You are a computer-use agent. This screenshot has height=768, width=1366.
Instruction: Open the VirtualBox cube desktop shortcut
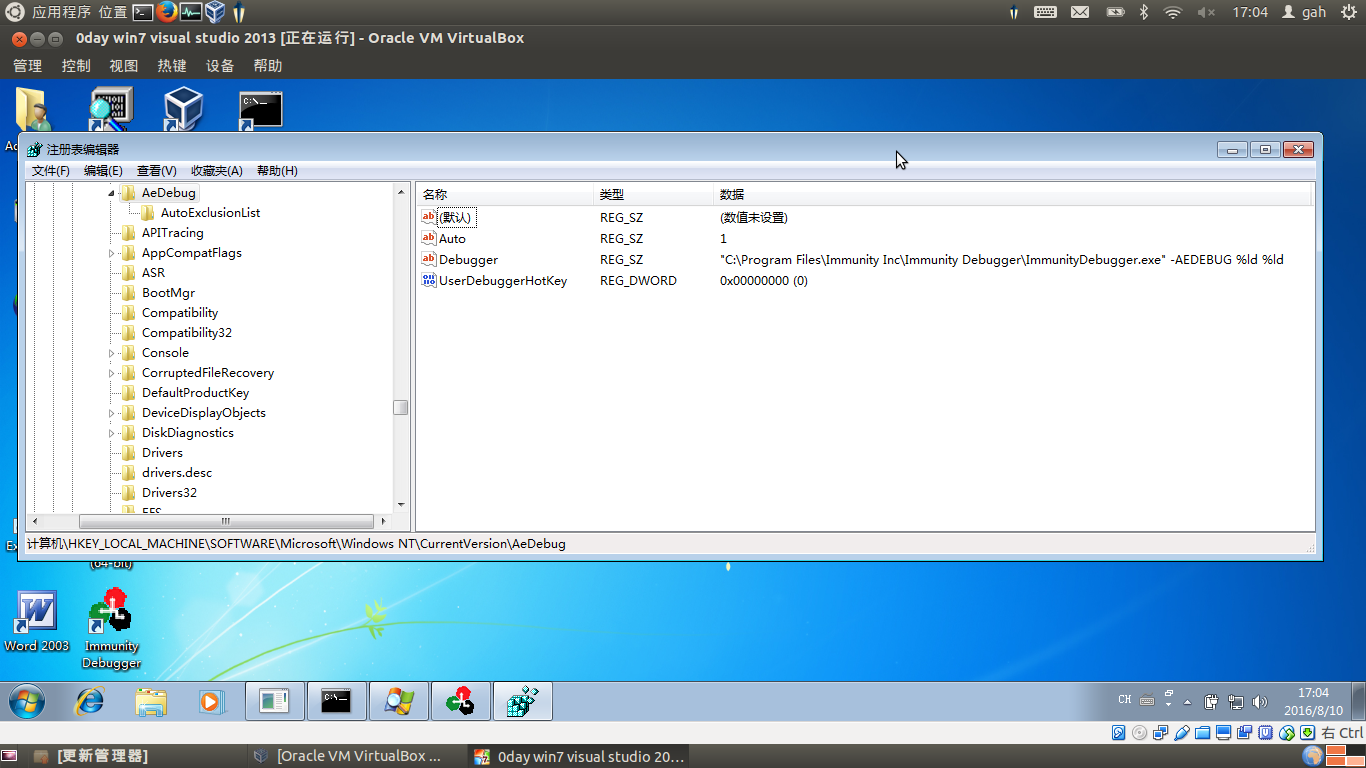pos(184,108)
